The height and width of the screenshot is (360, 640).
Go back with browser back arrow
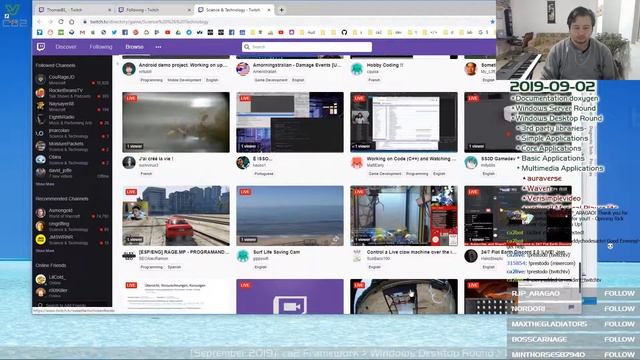click(x=40, y=22)
